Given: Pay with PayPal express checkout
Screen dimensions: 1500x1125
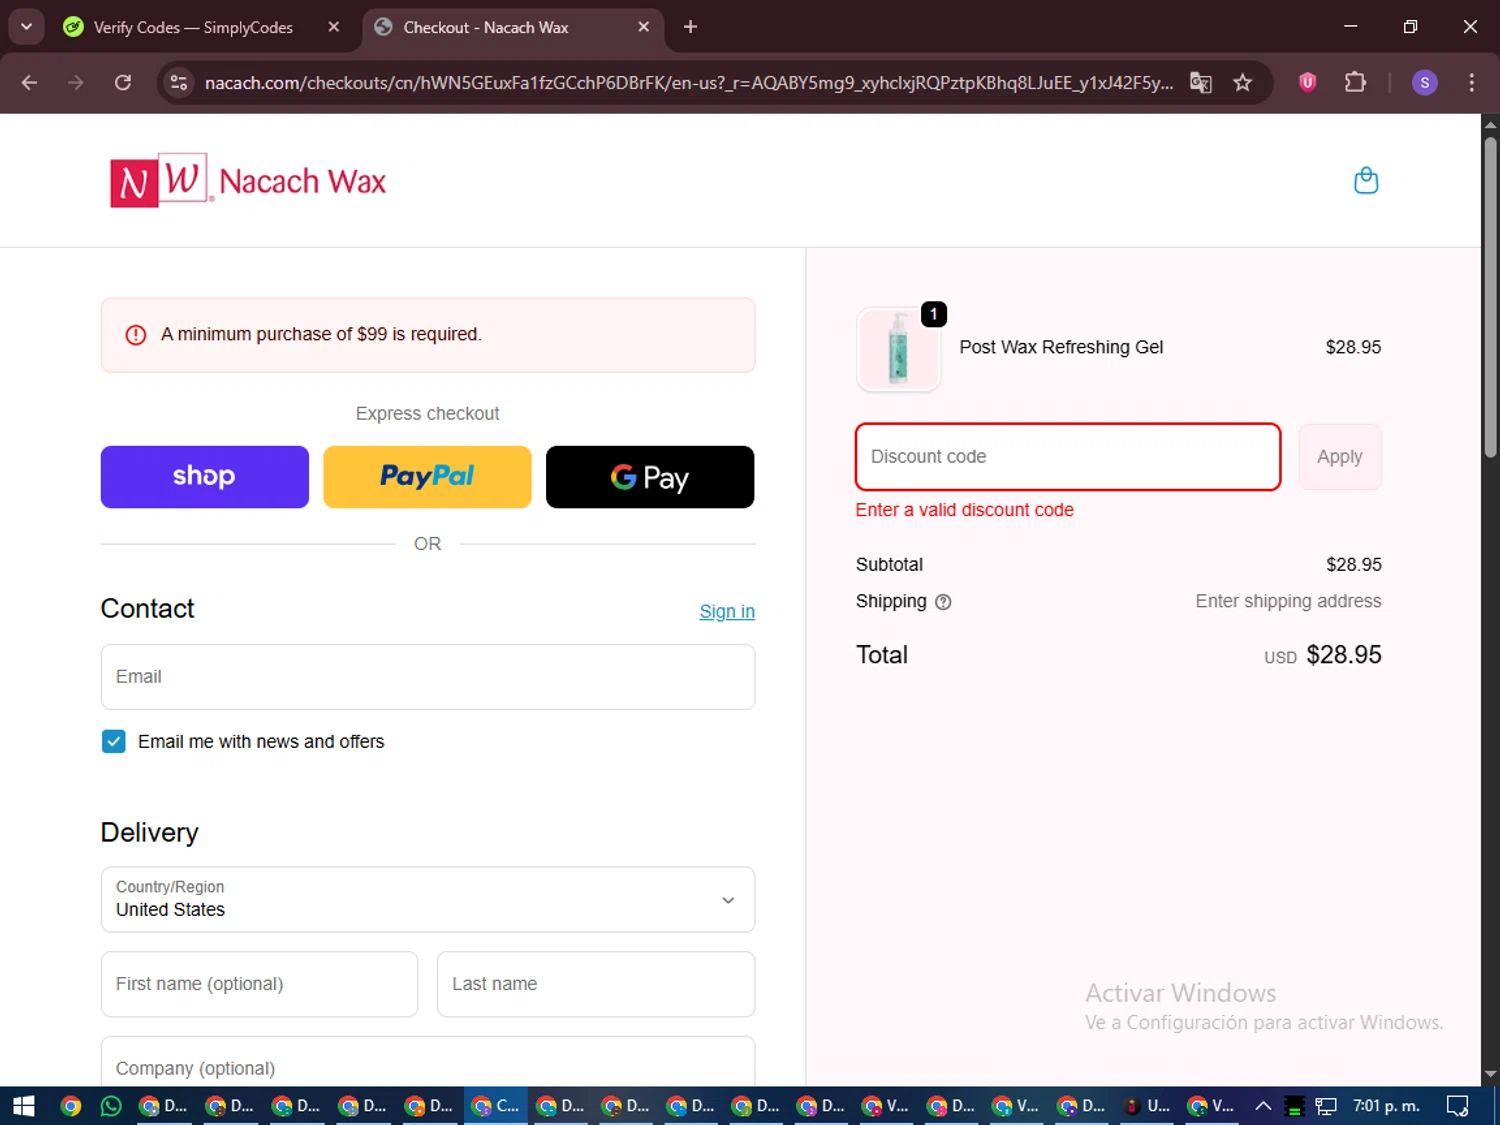Looking at the screenshot, I should (427, 477).
